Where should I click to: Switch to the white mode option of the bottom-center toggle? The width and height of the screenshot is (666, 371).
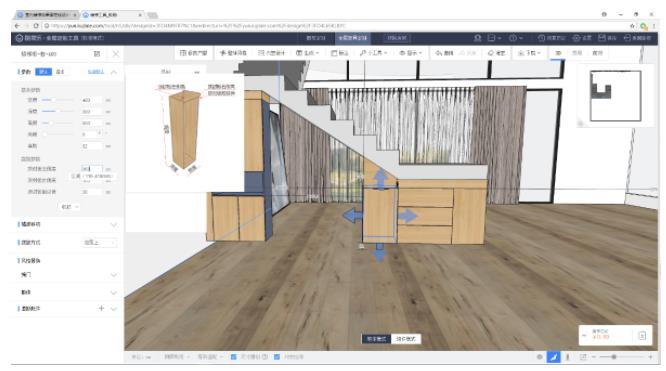[x=406, y=339]
